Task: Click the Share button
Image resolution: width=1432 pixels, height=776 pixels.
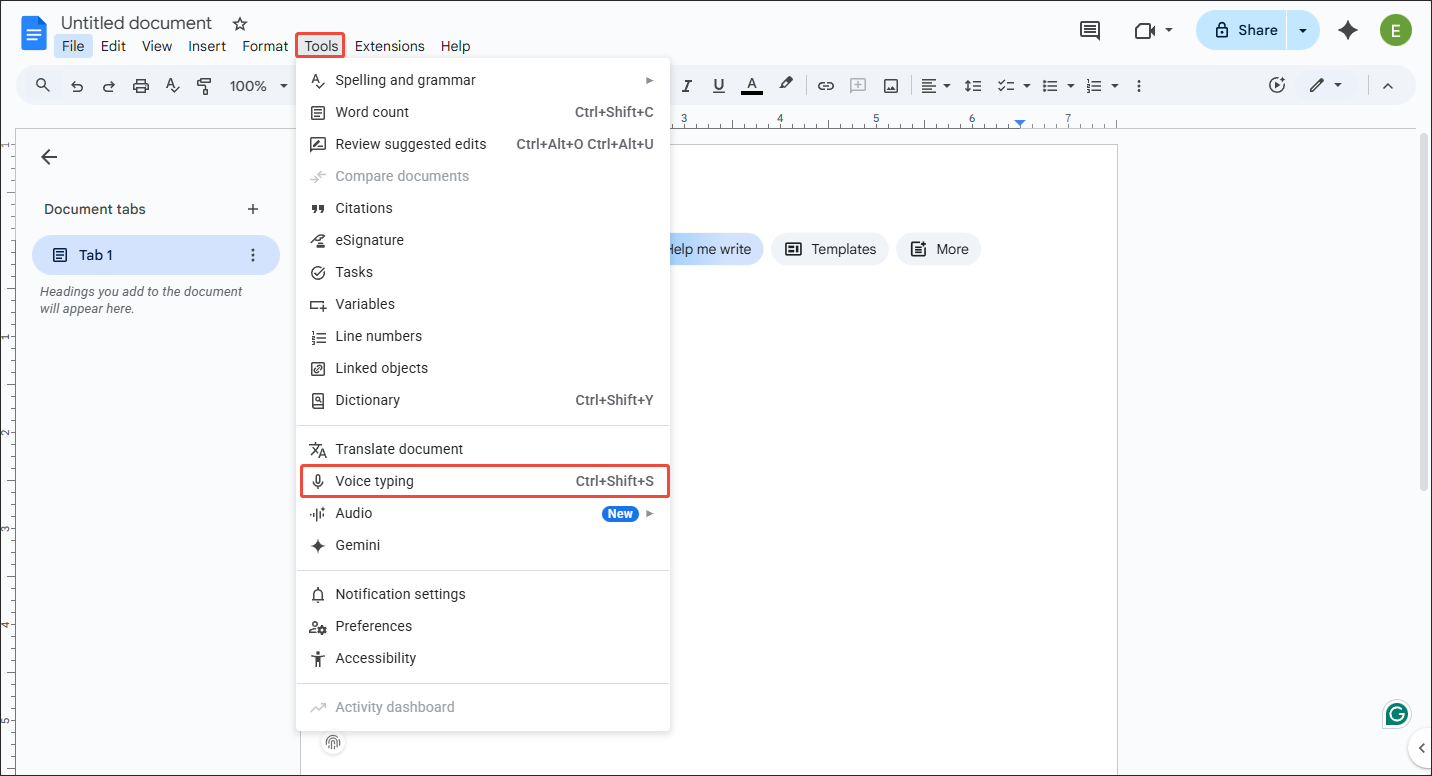Action: tap(1247, 29)
